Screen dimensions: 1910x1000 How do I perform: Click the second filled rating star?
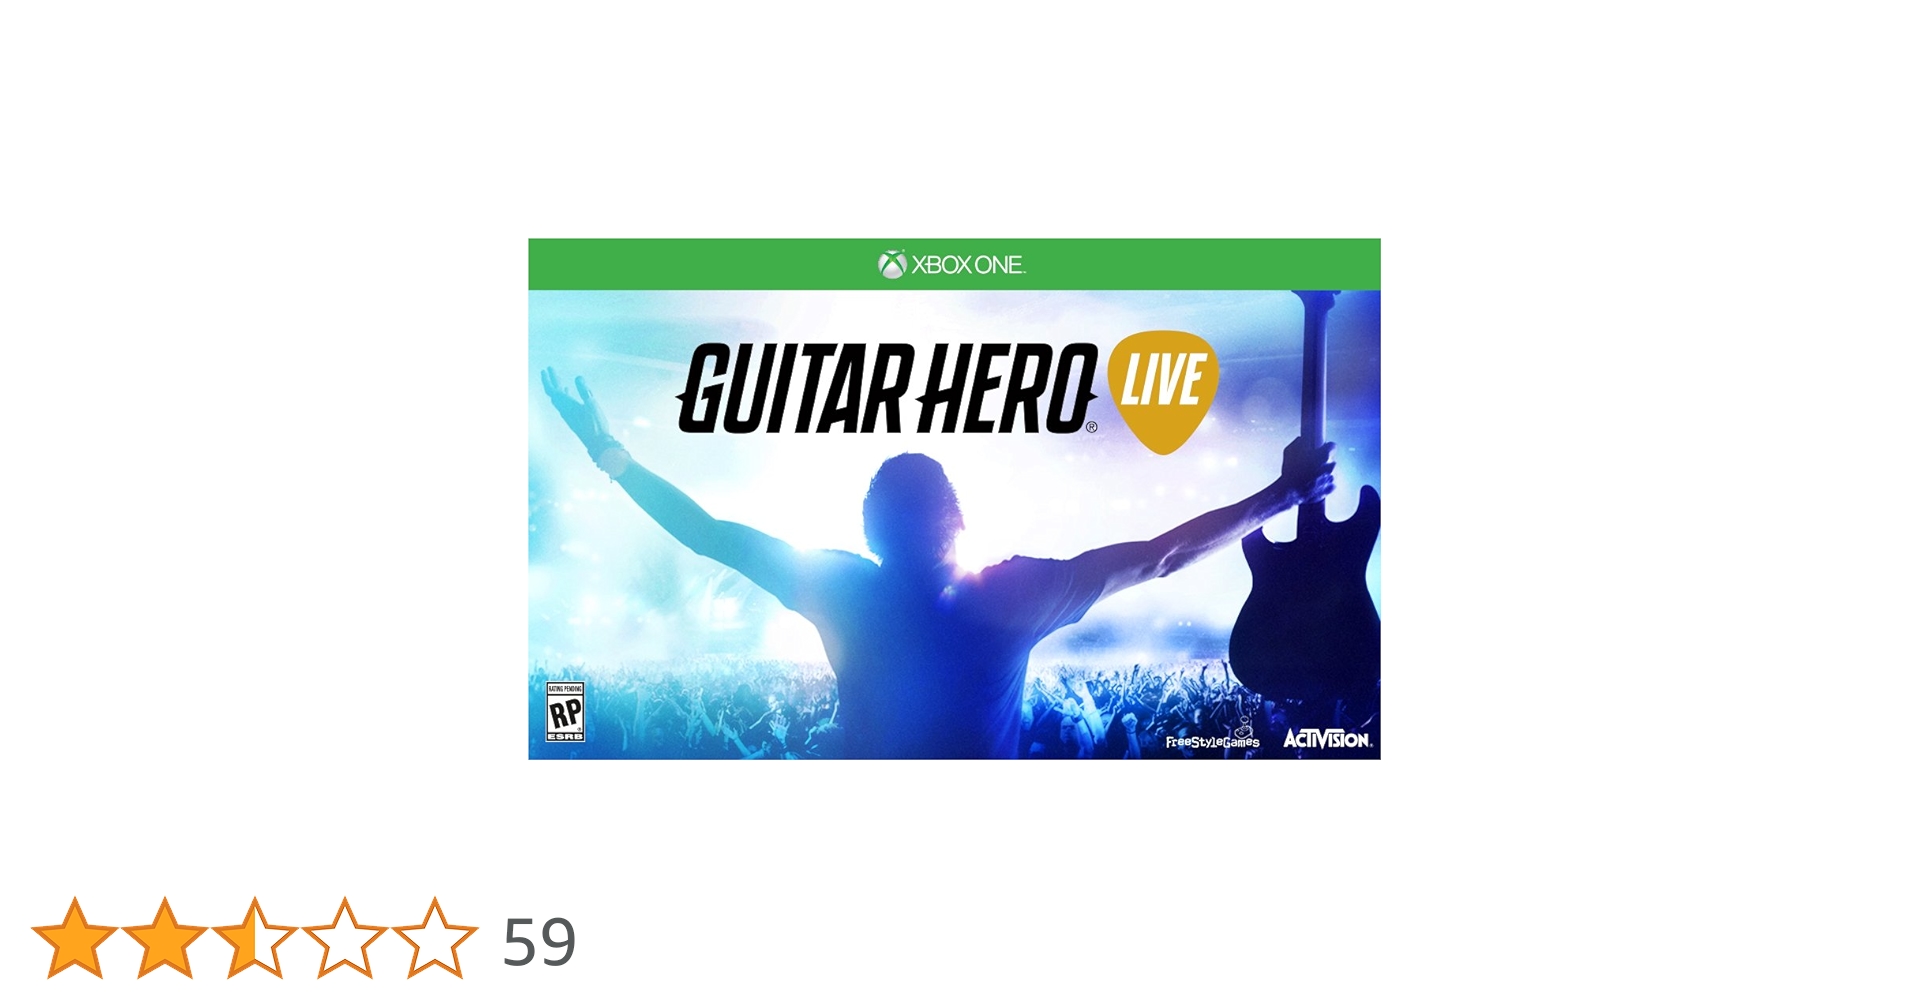[165, 938]
